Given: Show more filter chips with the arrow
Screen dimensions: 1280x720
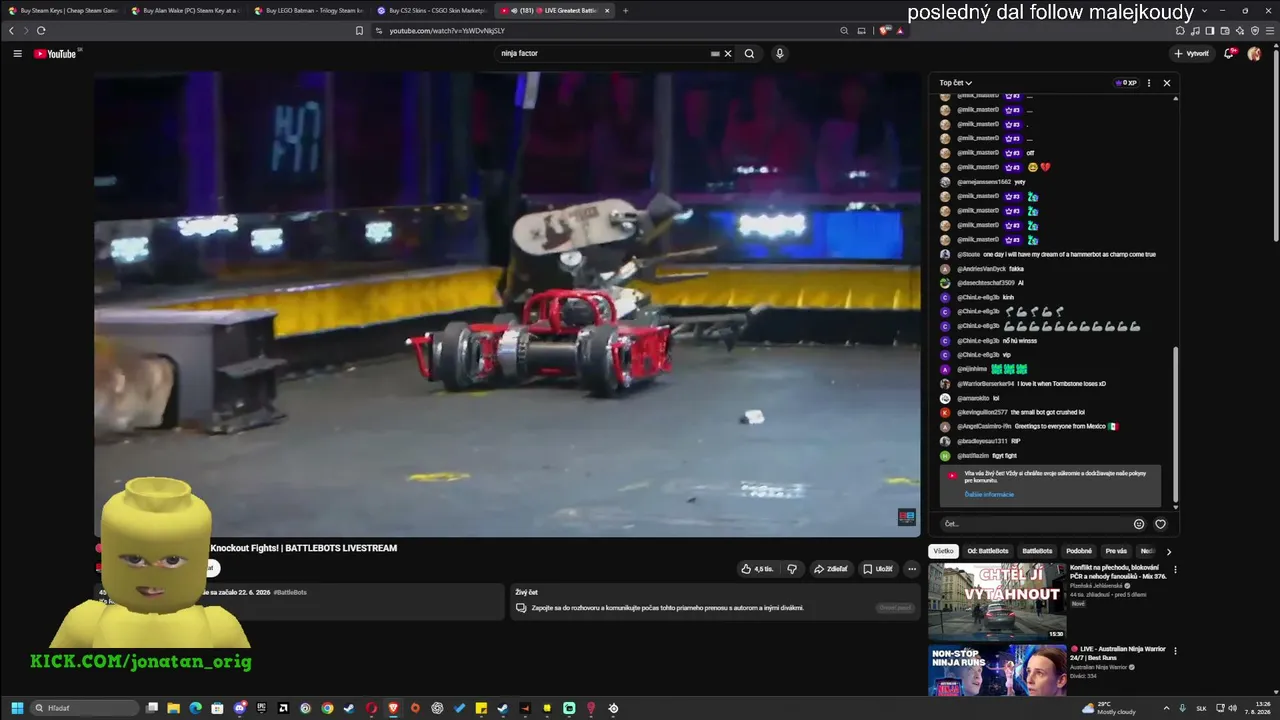Looking at the screenshot, I should pos(1168,551).
